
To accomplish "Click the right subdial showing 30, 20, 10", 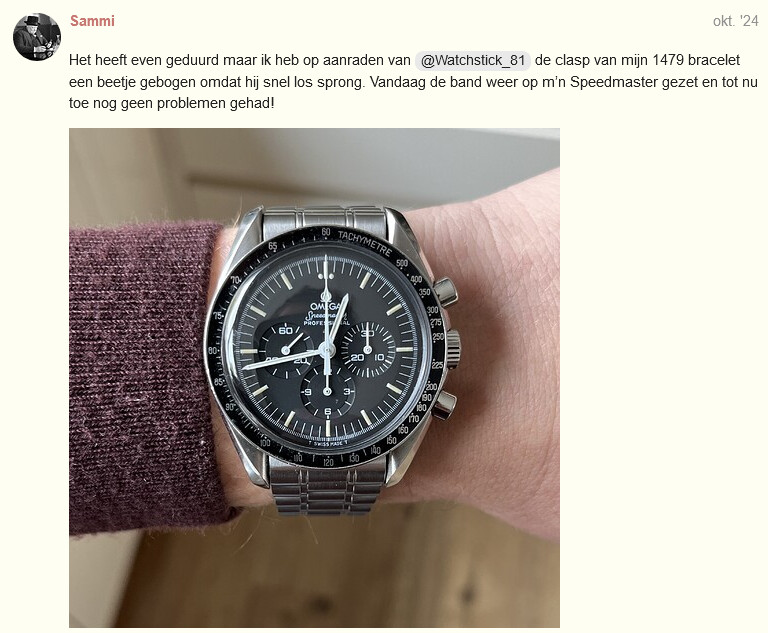I will tap(368, 350).
